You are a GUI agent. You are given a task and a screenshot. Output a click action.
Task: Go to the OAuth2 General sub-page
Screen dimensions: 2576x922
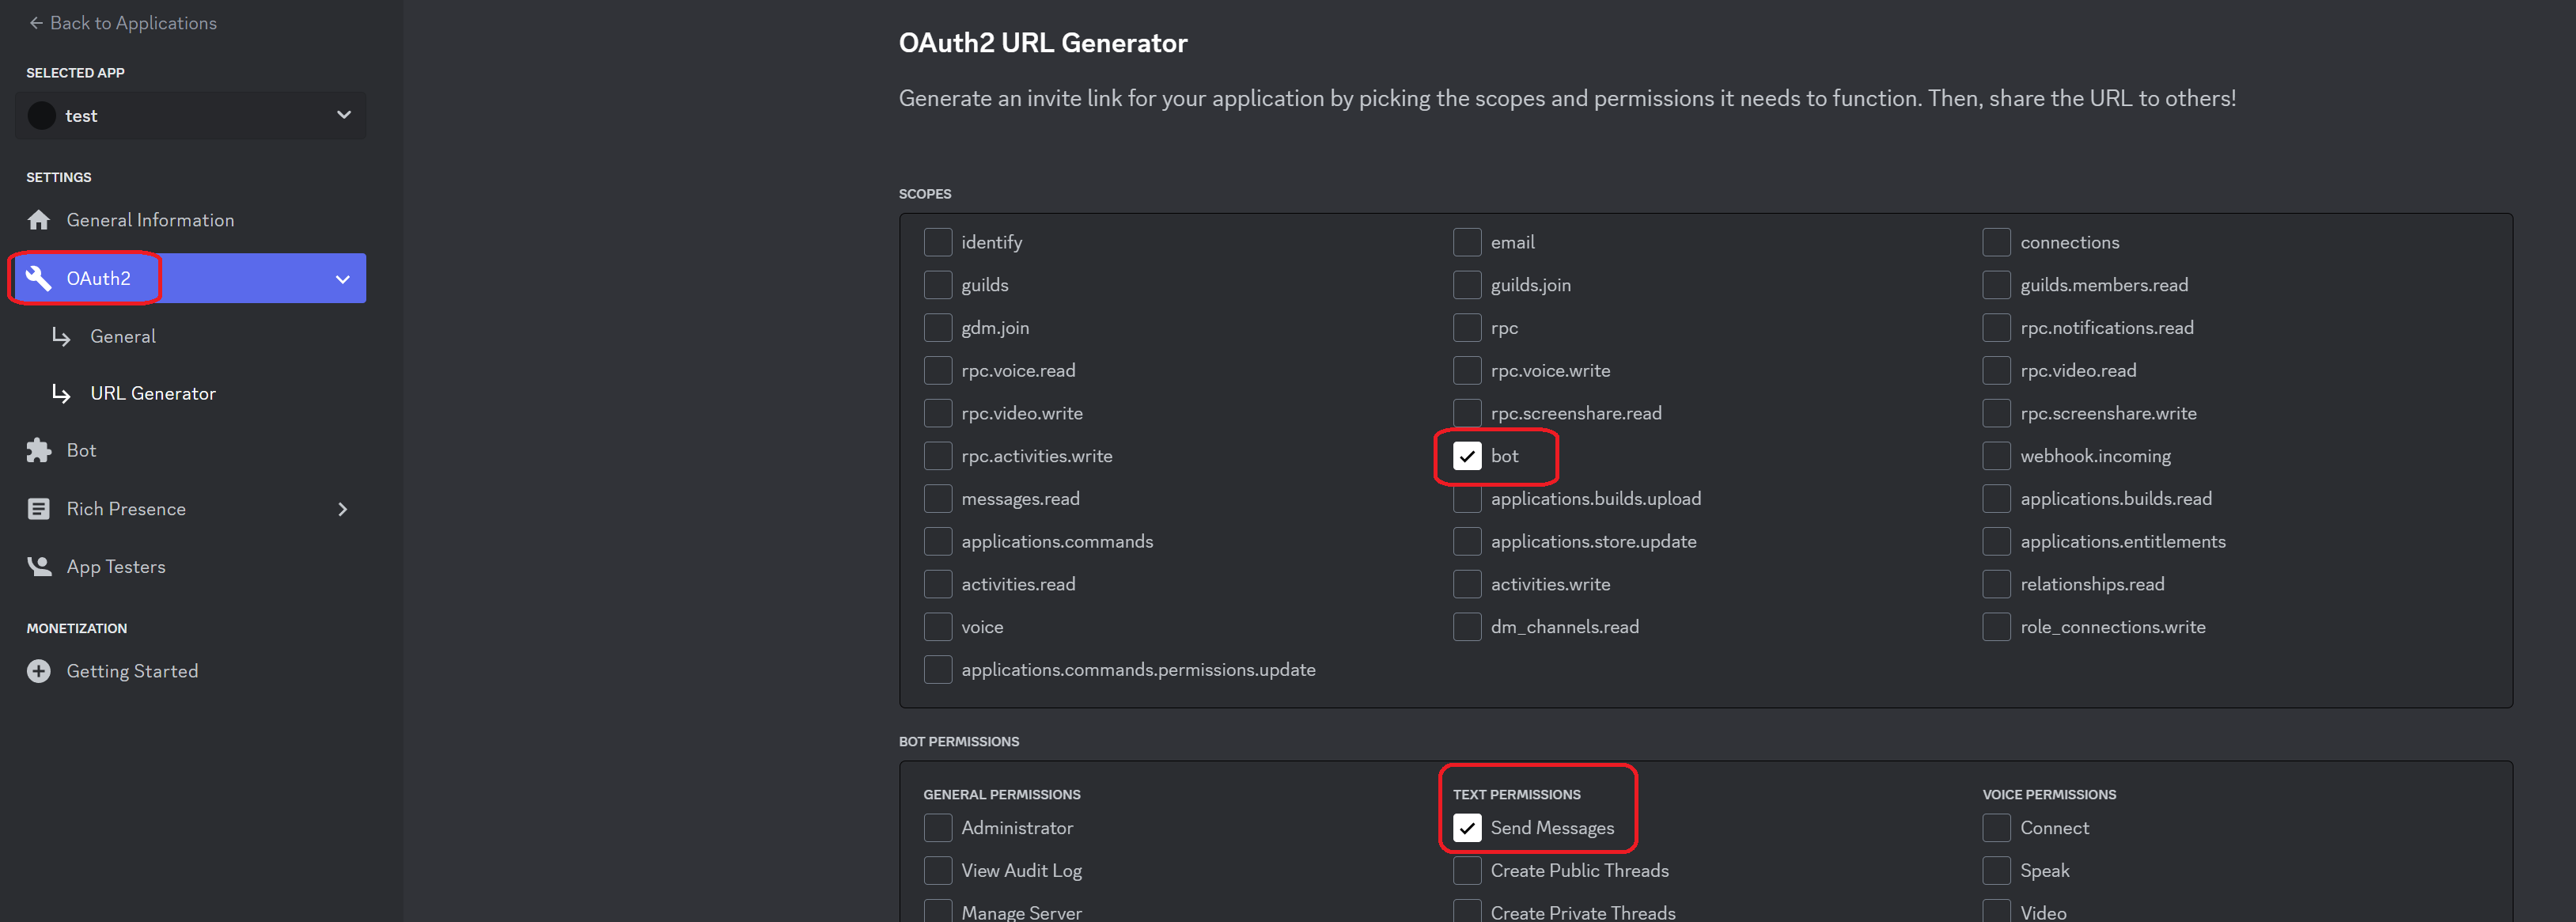[x=123, y=337]
